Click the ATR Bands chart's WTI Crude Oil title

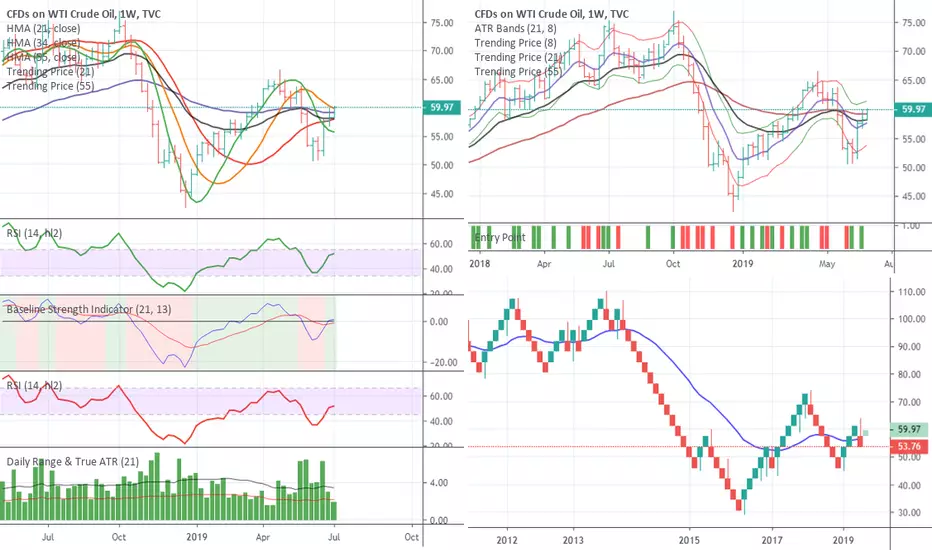coord(552,14)
